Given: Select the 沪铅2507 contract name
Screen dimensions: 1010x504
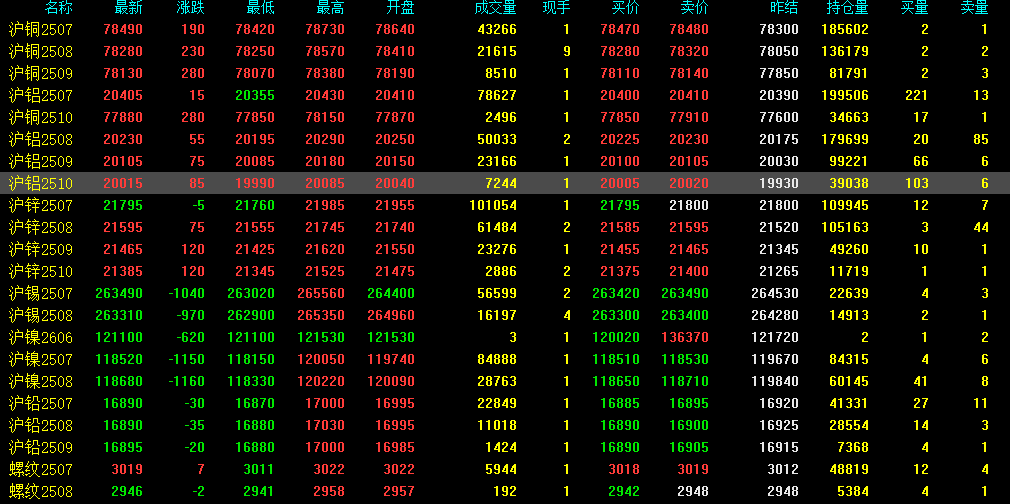Looking at the screenshot, I should pyautogui.click(x=41, y=403).
